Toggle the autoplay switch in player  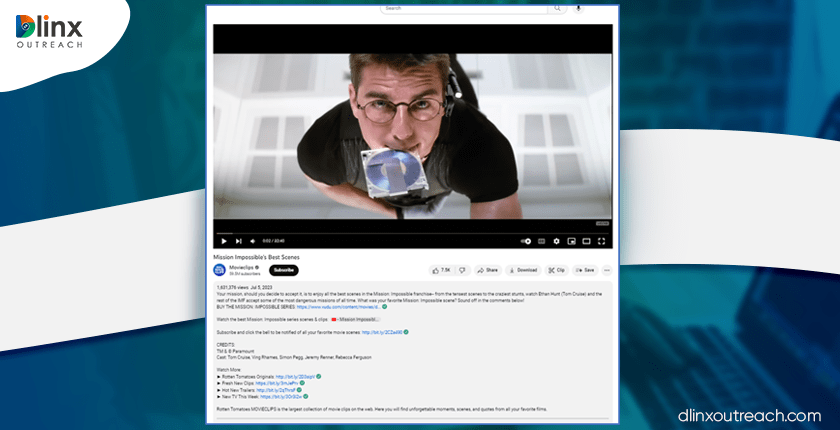click(x=526, y=242)
